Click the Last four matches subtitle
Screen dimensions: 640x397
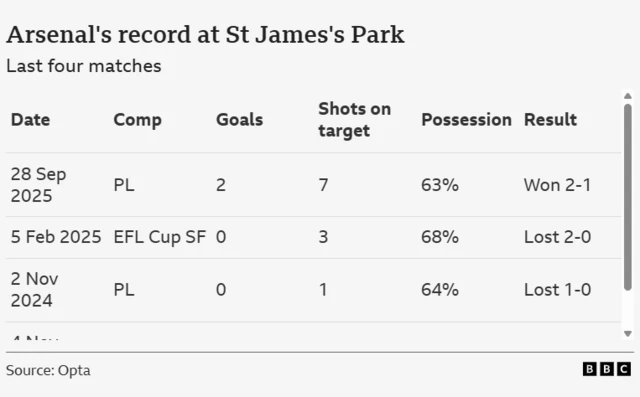tap(84, 66)
